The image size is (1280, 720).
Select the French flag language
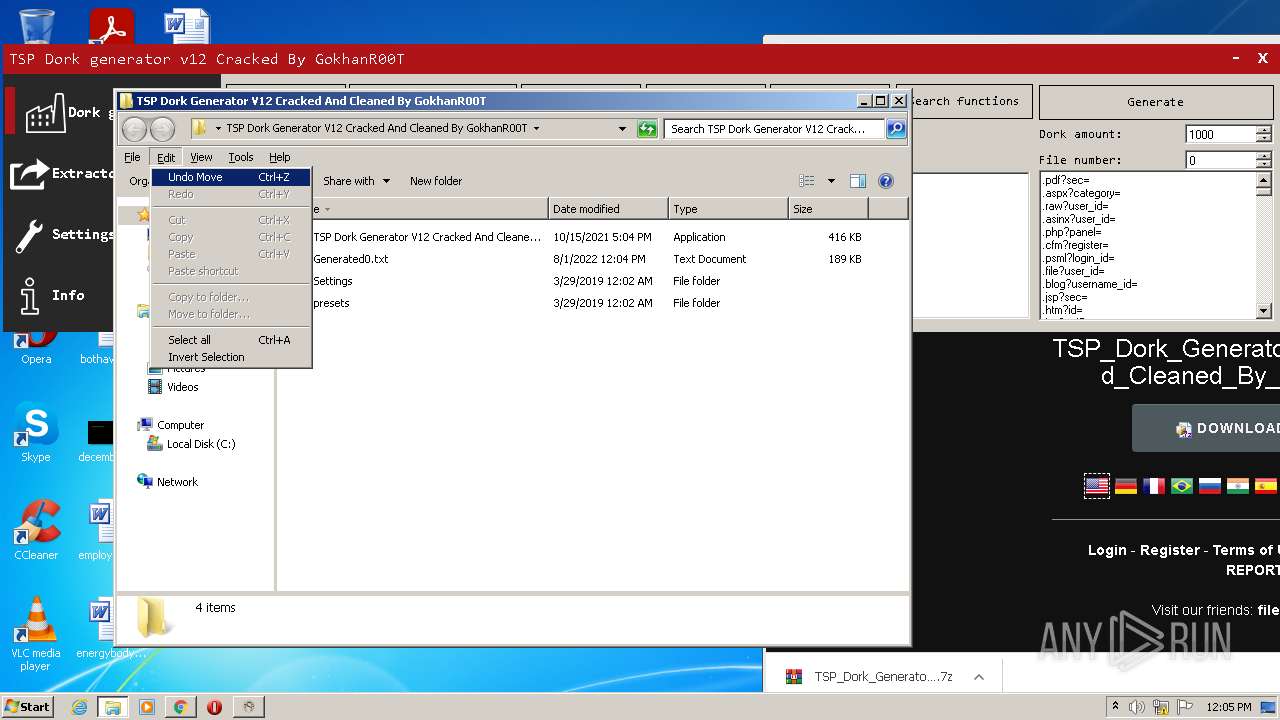[1154, 486]
